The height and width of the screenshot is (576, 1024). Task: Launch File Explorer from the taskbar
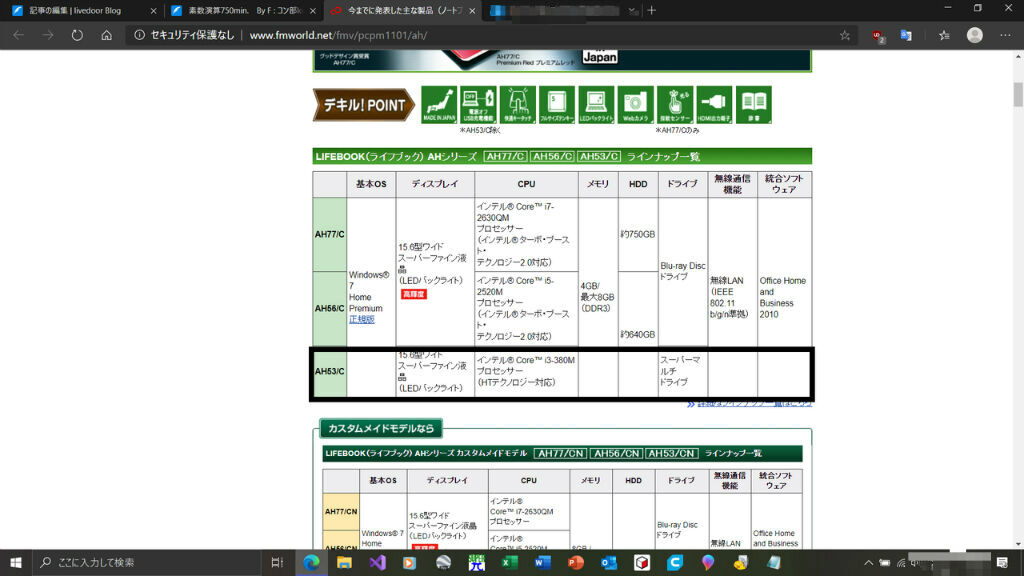tap(344, 562)
